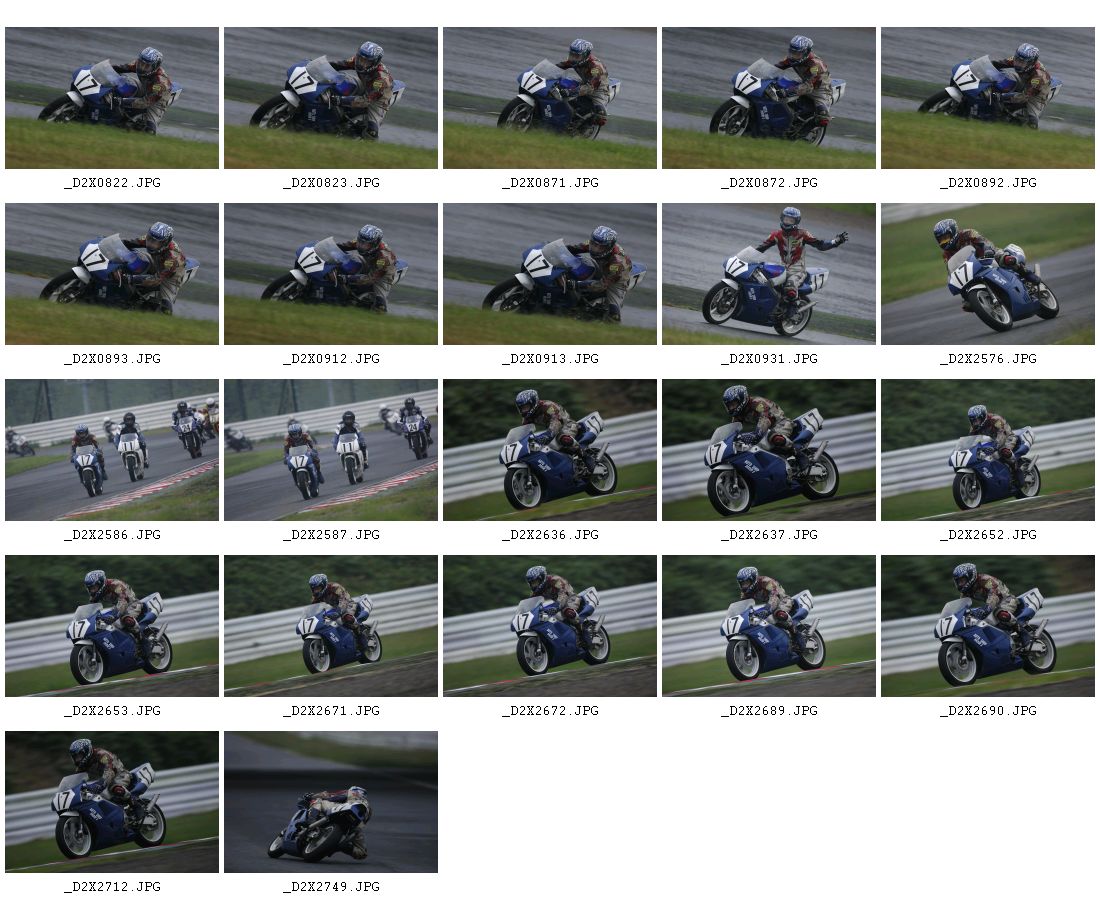Click the _D2X0913.JPG filename caption
Image resolution: width=1100 pixels, height=900 pixels.
[x=551, y=358]
